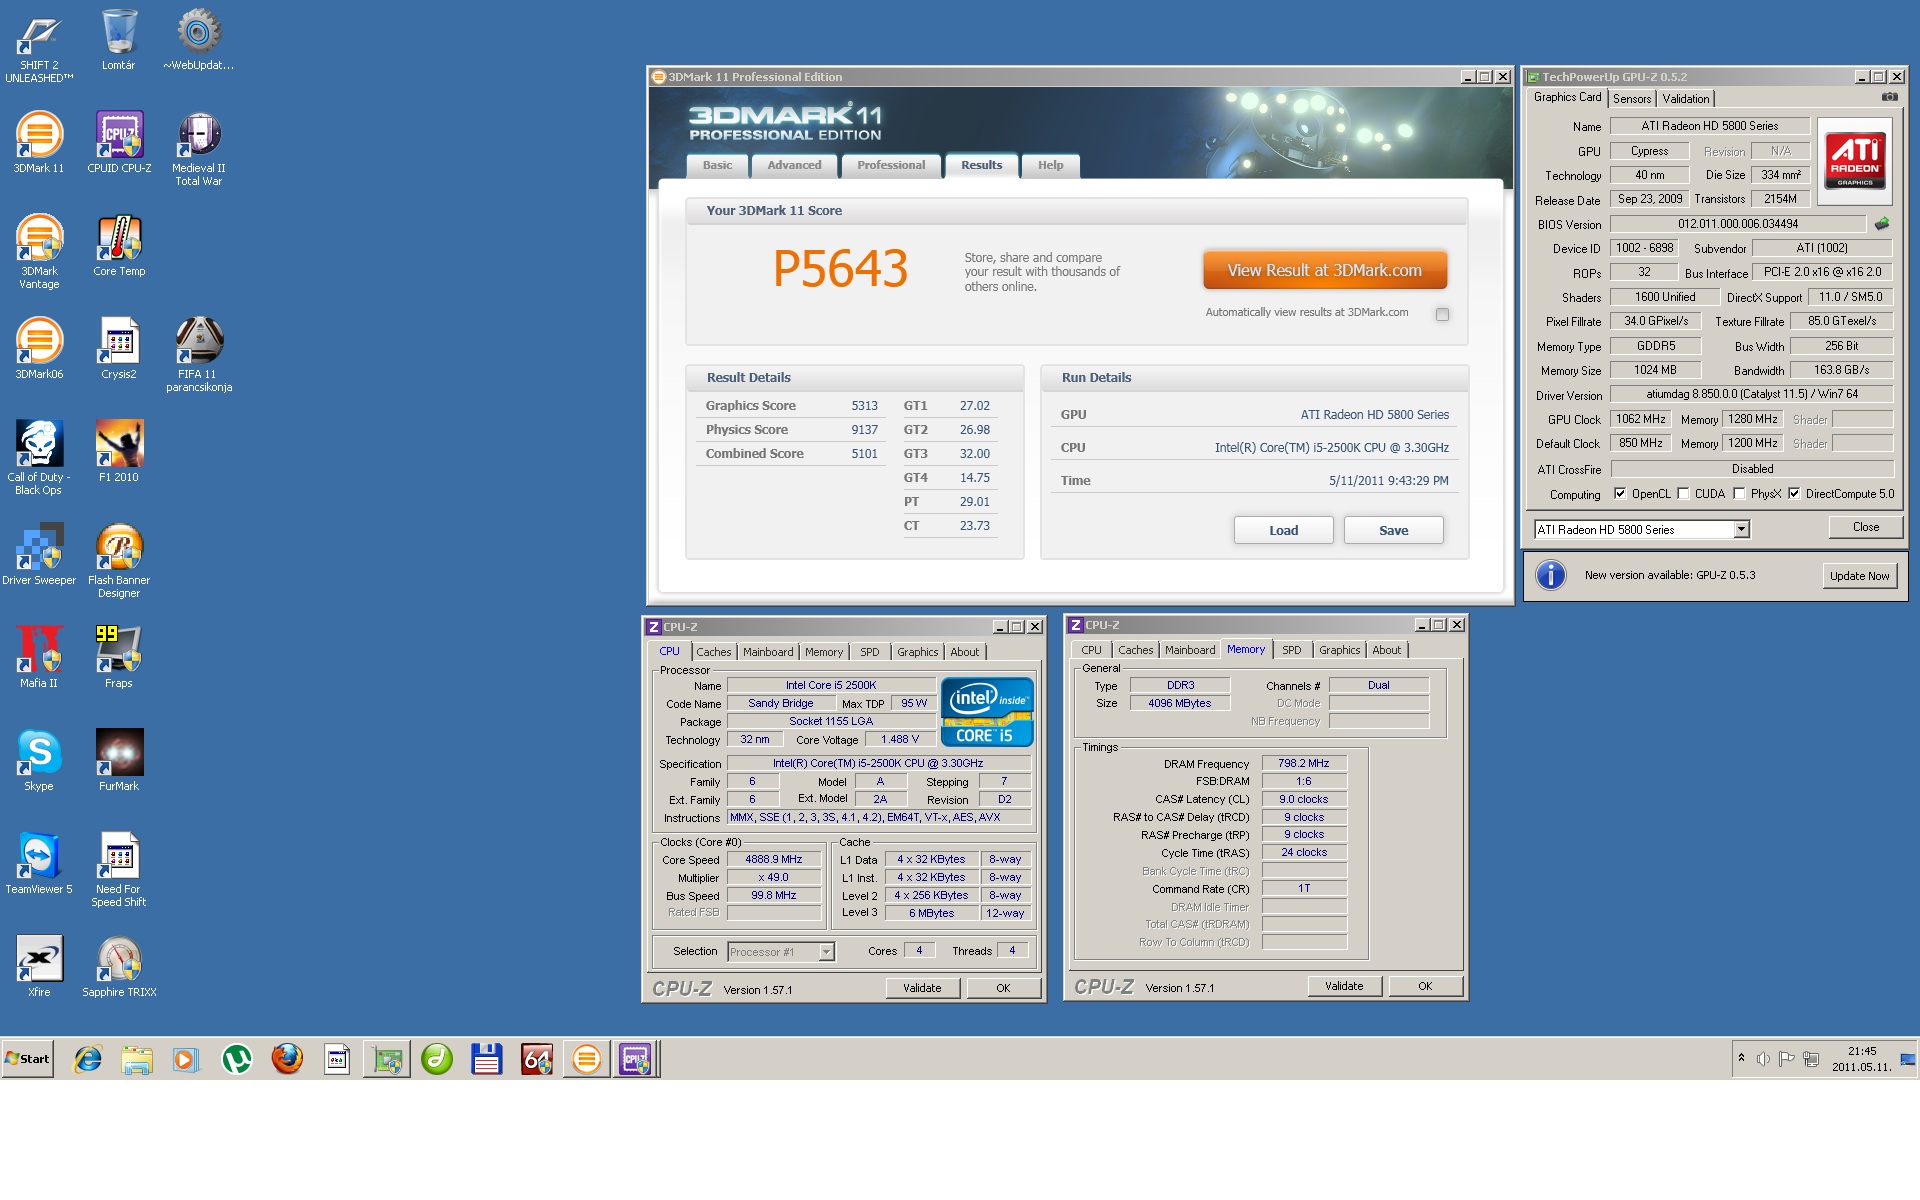Open the TeamViewer 5 desktop shortcut

(39, 864)
